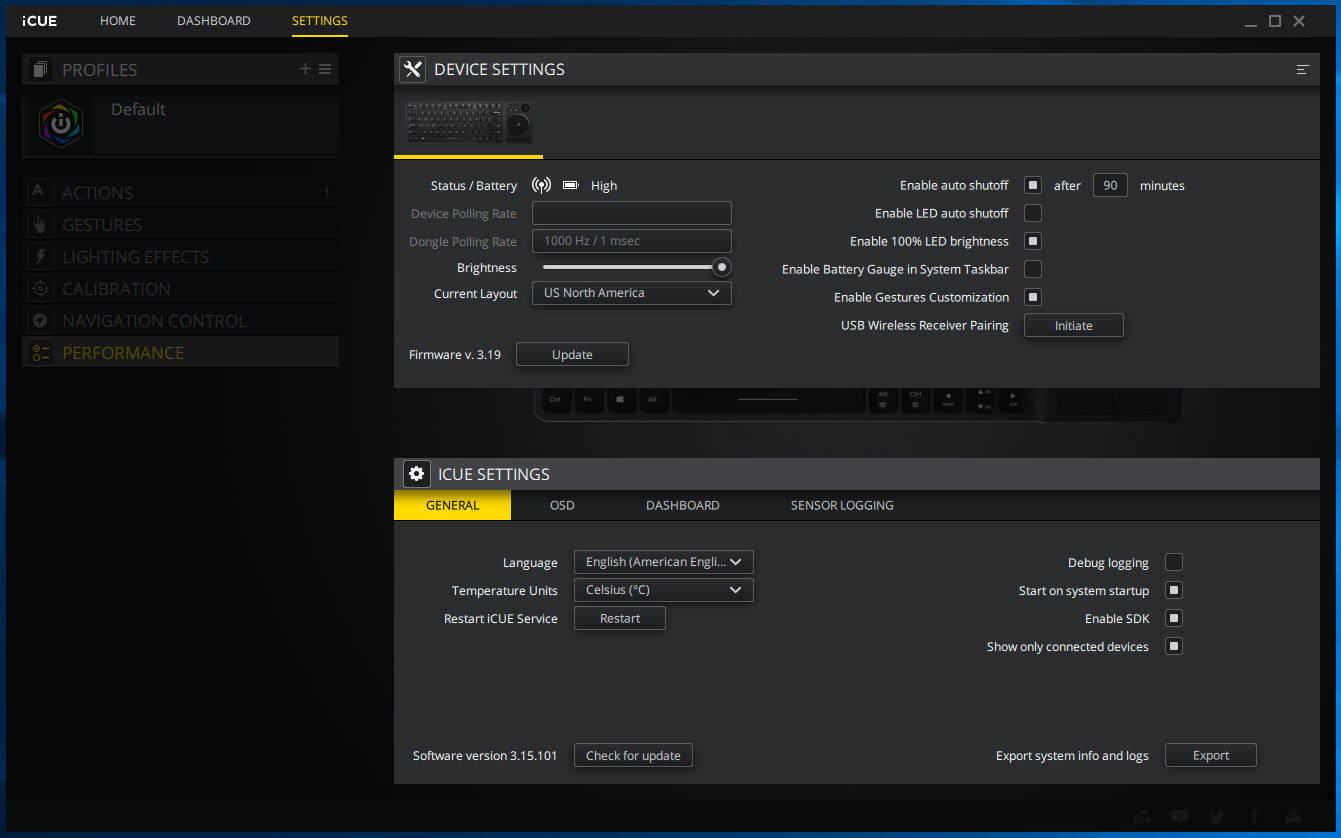
Task: Maximize the iCUE window
Action: [1275, 21]
